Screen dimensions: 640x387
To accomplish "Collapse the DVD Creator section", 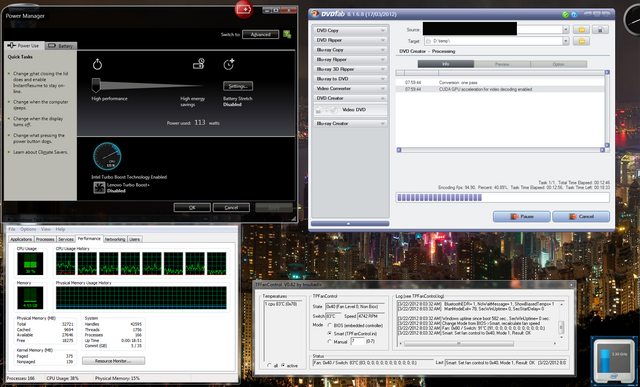I will pyautogui.click(x=351, y=98).
